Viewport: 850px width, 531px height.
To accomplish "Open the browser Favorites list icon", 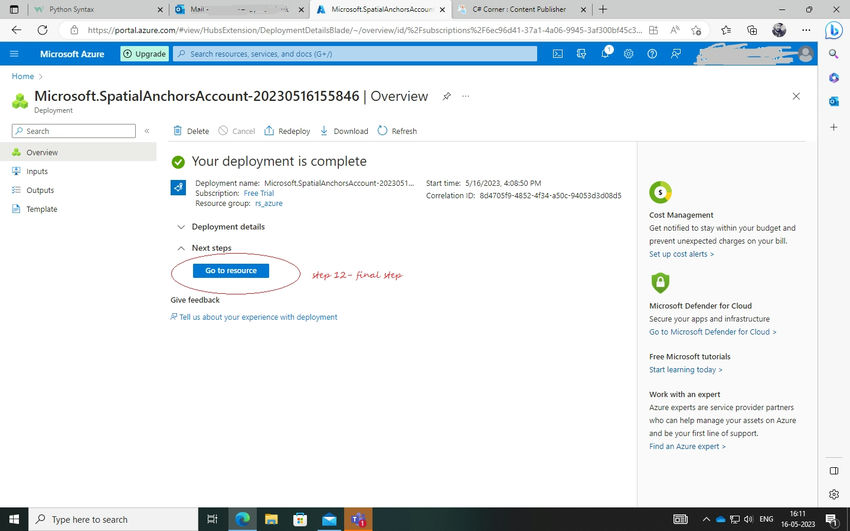I will (x=726, y=30).
